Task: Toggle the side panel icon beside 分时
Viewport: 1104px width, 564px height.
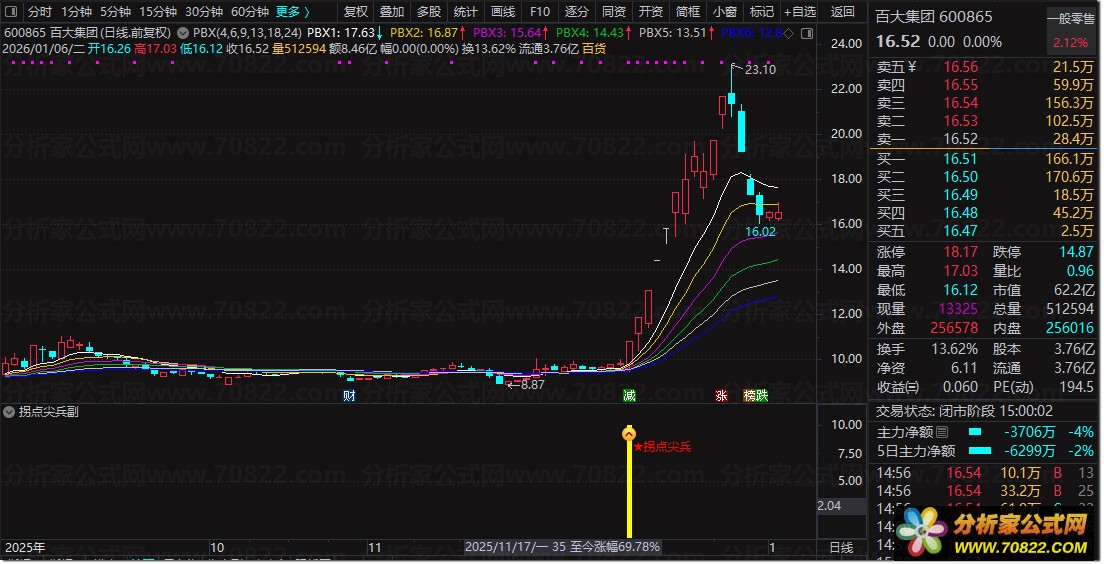Action: pos(11,11)
